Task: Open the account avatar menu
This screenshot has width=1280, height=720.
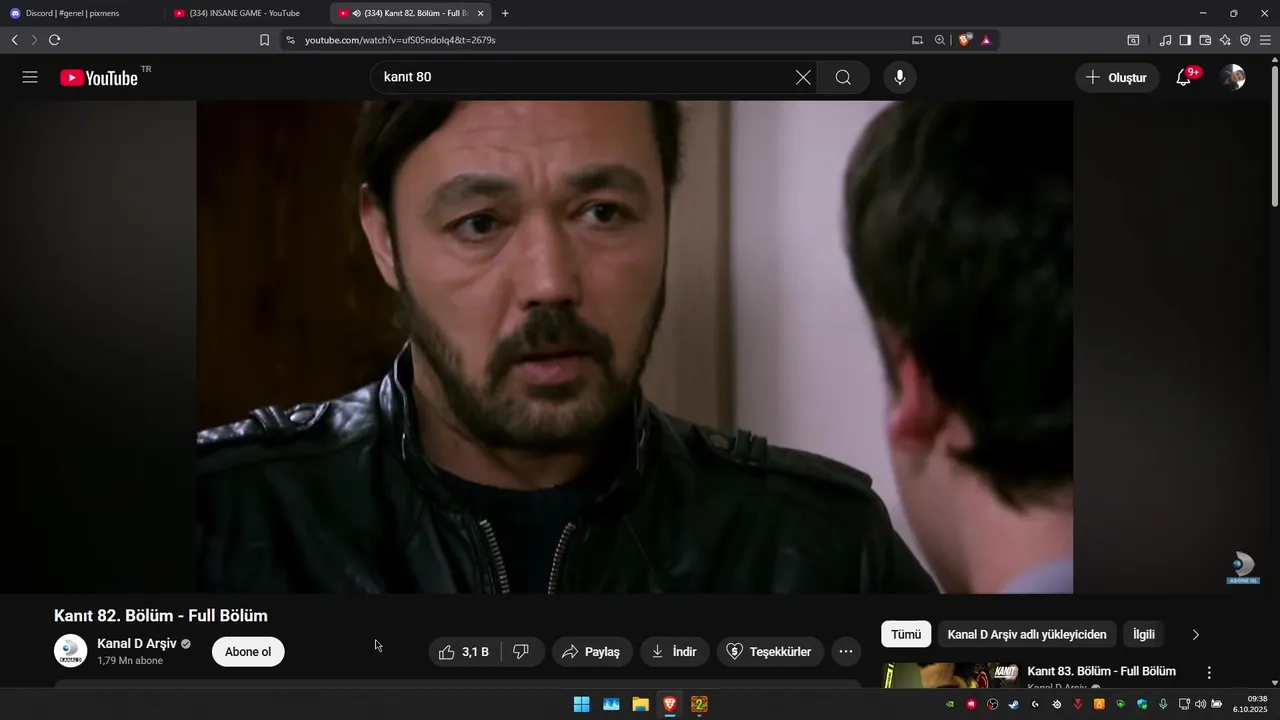Action: pos(1233,77)
